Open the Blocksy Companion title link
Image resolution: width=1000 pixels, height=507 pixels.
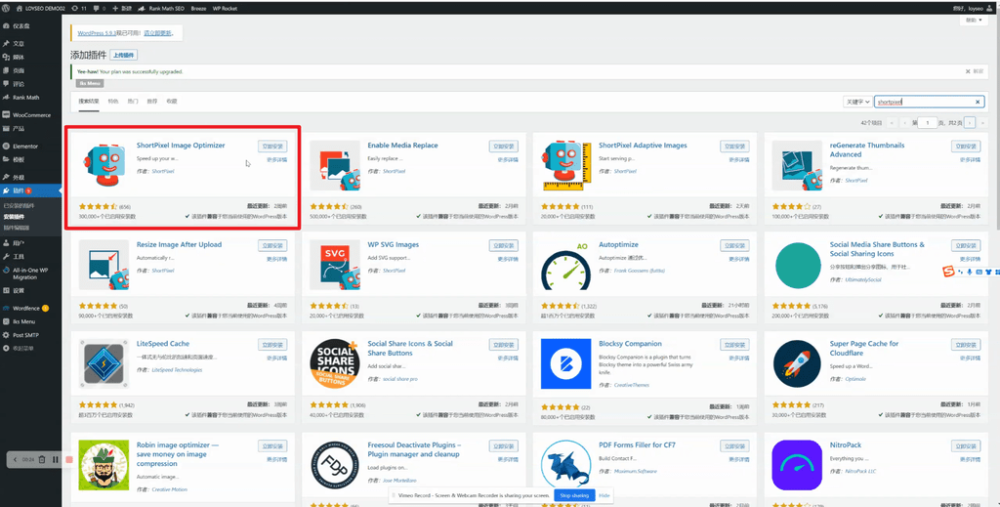click(x=630, y=344)
